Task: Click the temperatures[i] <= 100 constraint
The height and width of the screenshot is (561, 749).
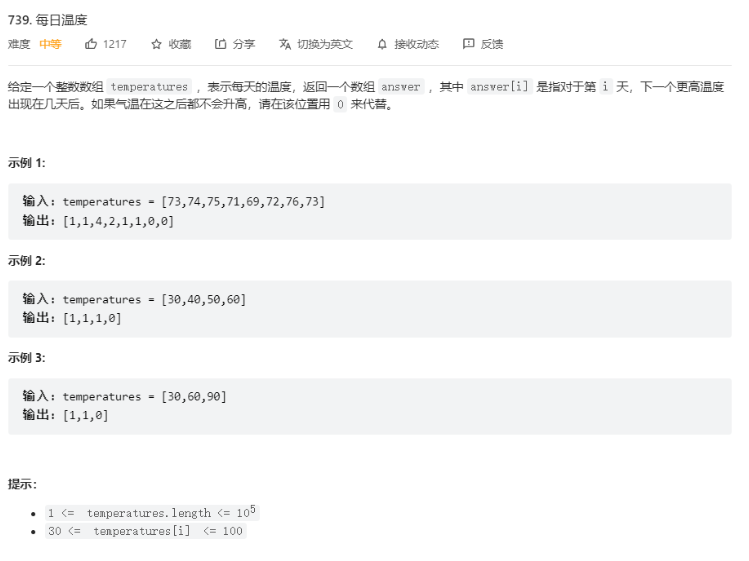Action: 146,531
